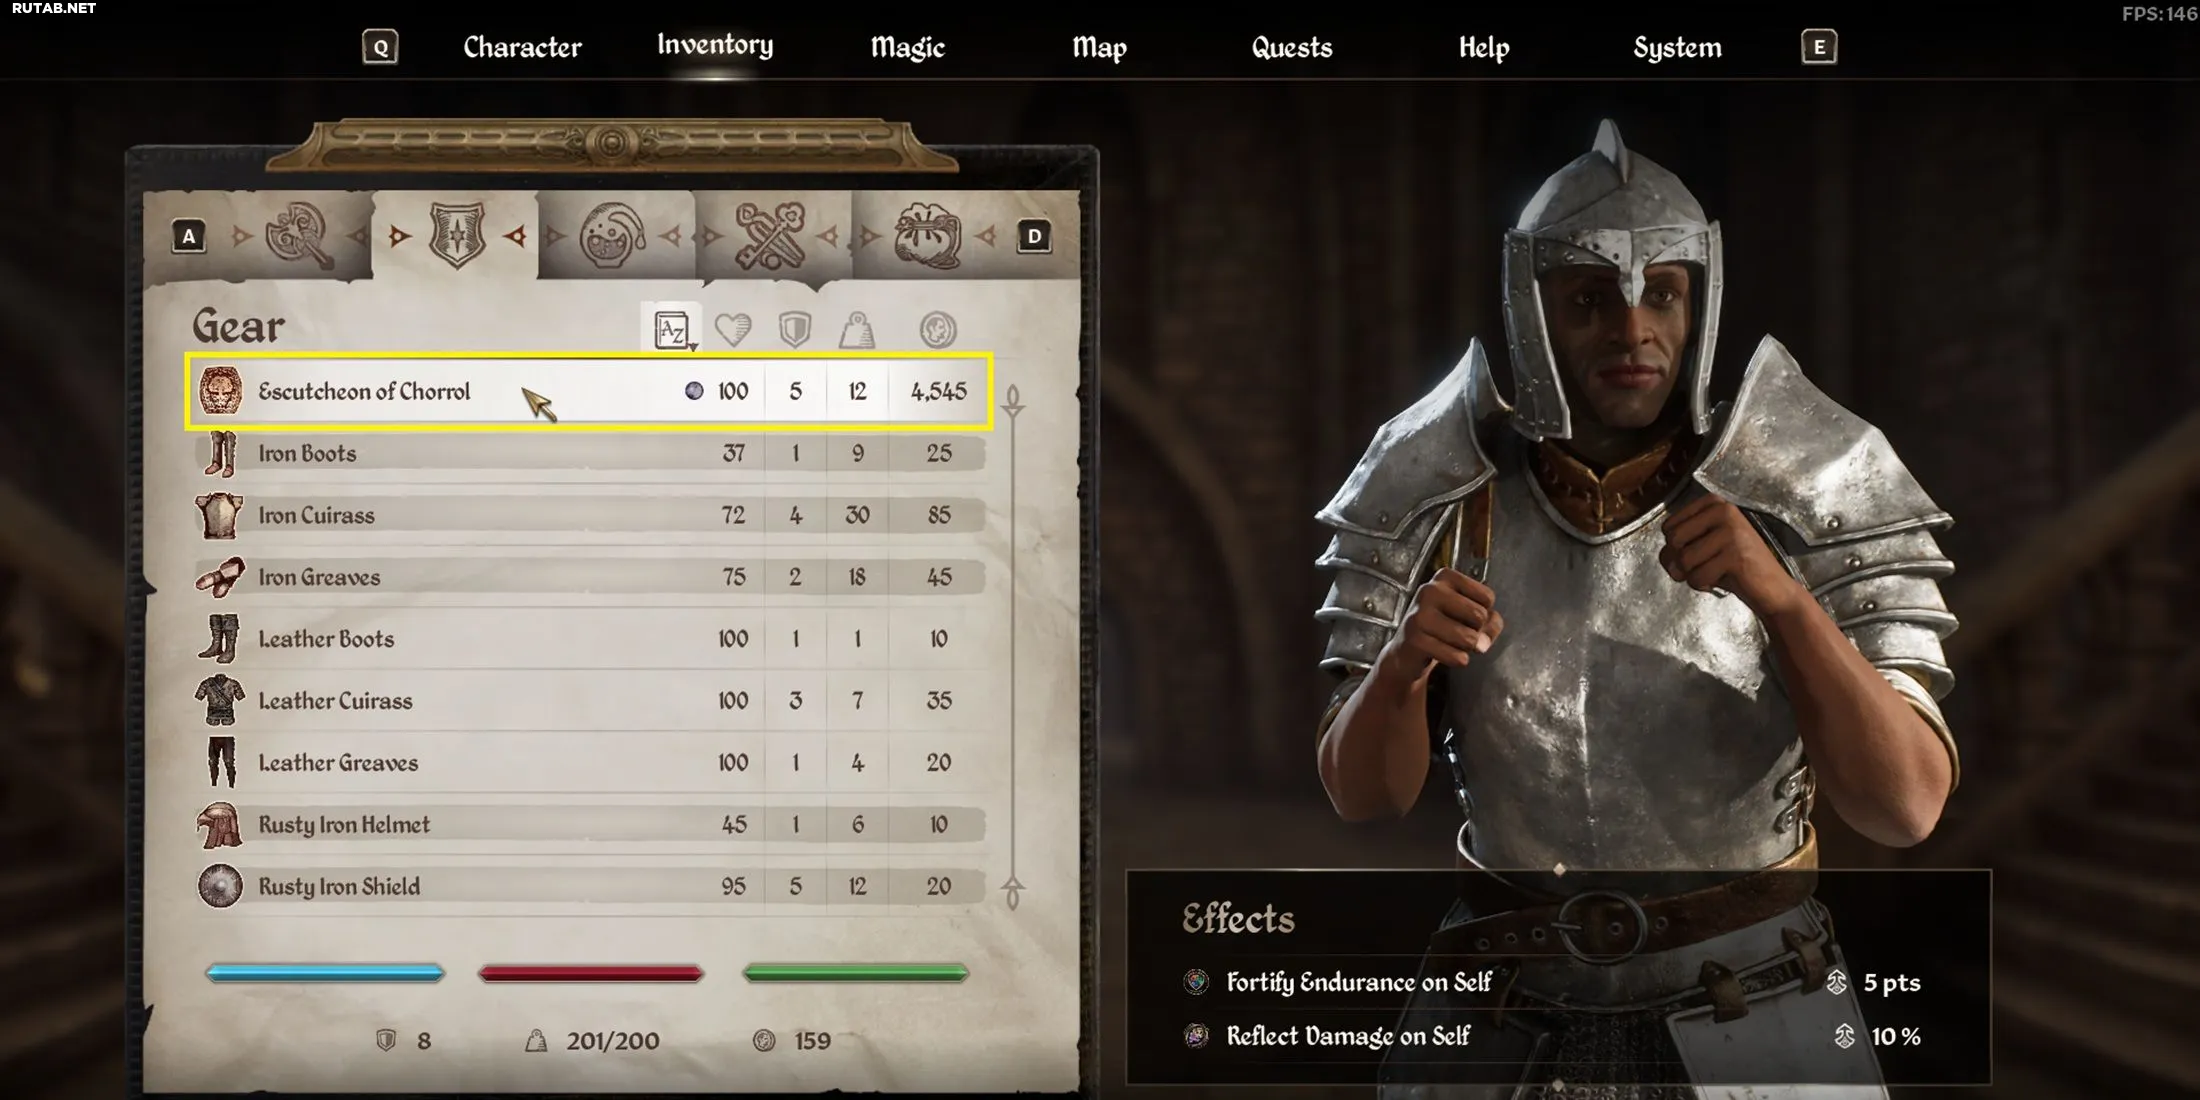Select the Armor shield category icon

coord(457,236)
